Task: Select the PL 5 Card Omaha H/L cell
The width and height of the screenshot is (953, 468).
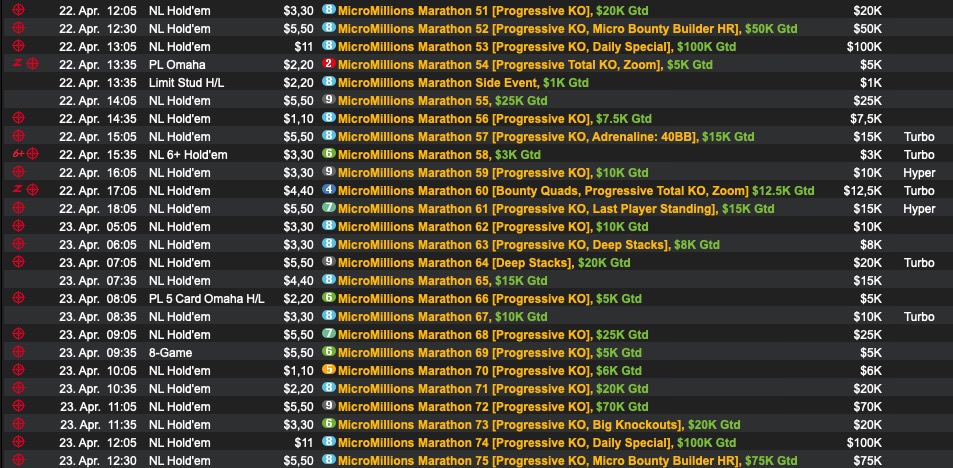Action: pos(207,298)
